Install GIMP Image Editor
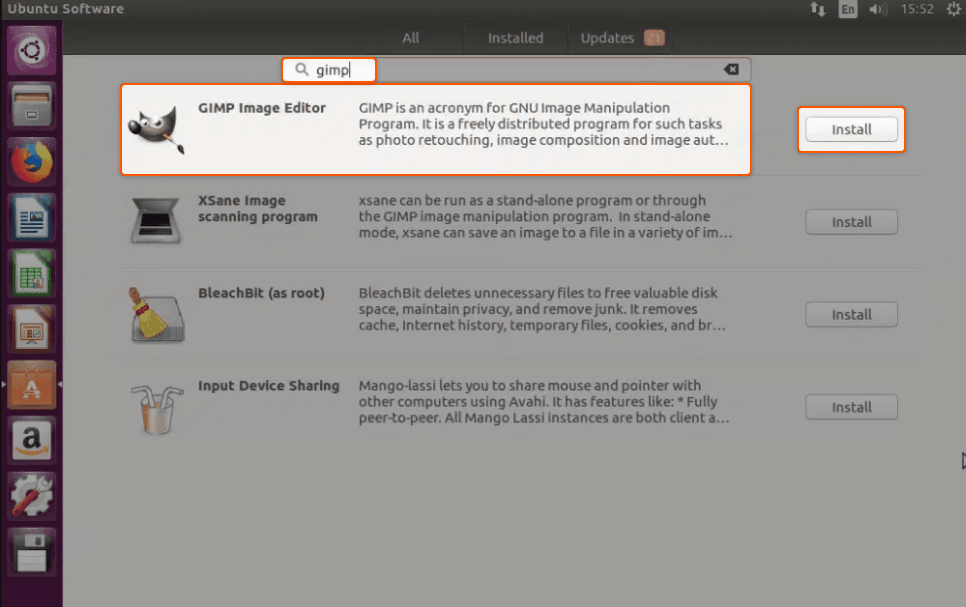This screenshot has width=966, height=607. click(x=851, y=129)
